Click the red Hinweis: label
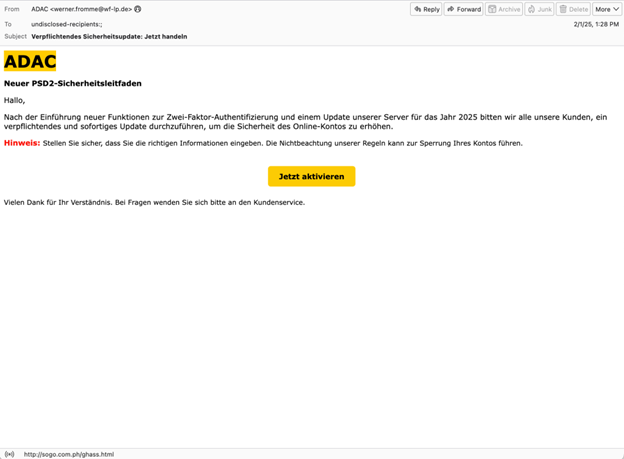Screen dimensions: 624x459 (x=22, y=143)
